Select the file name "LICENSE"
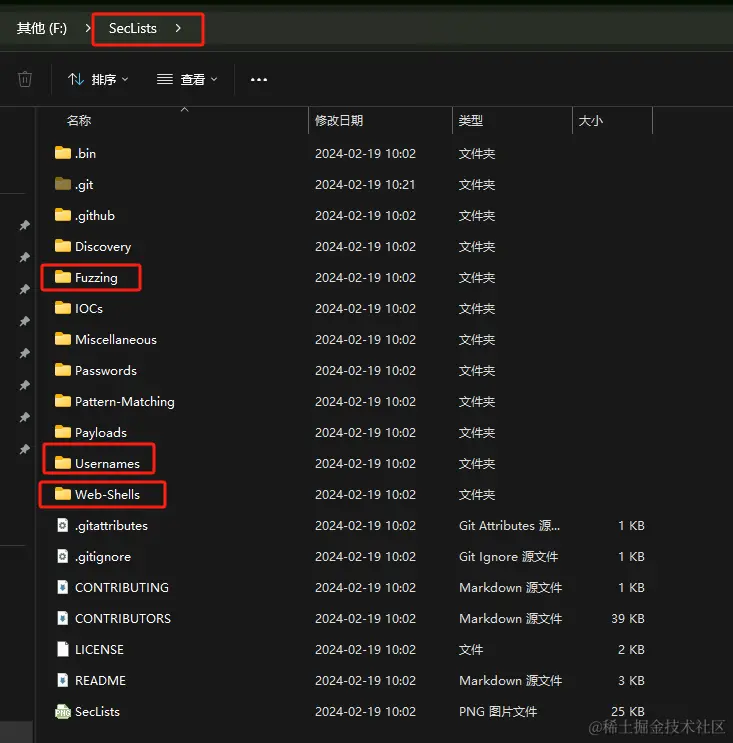Image resolution: width=733 pixels, height=743 pixels. tap(99, 650)
